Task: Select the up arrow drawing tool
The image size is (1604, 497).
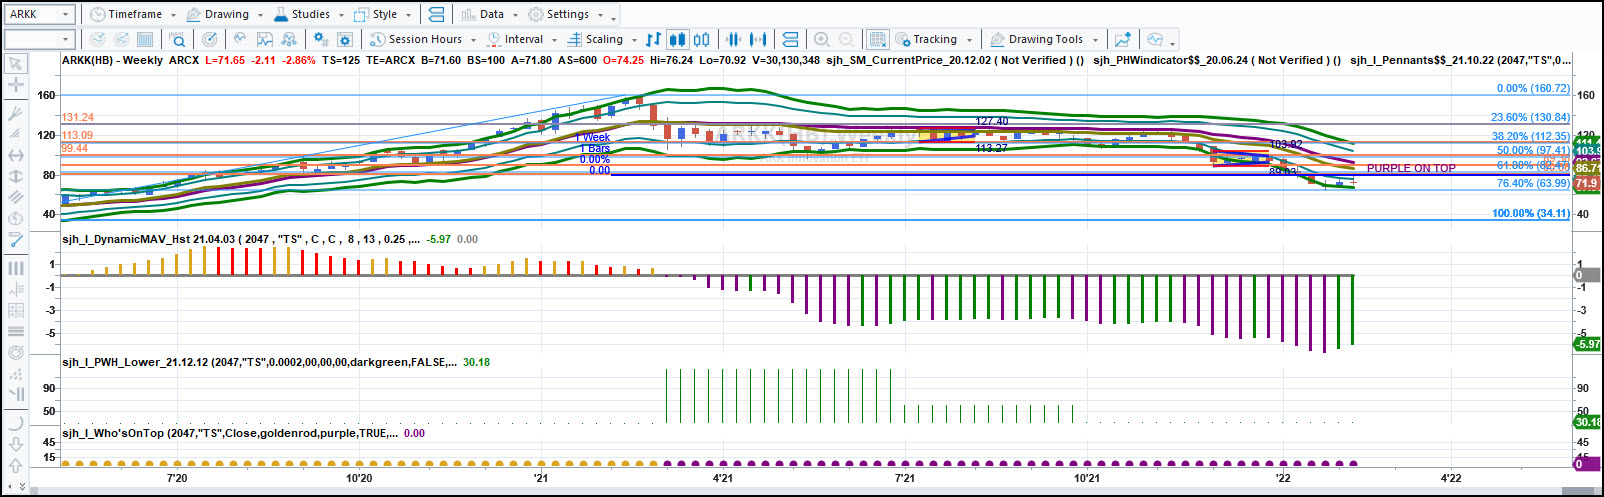Action: (x=16, y=465)
